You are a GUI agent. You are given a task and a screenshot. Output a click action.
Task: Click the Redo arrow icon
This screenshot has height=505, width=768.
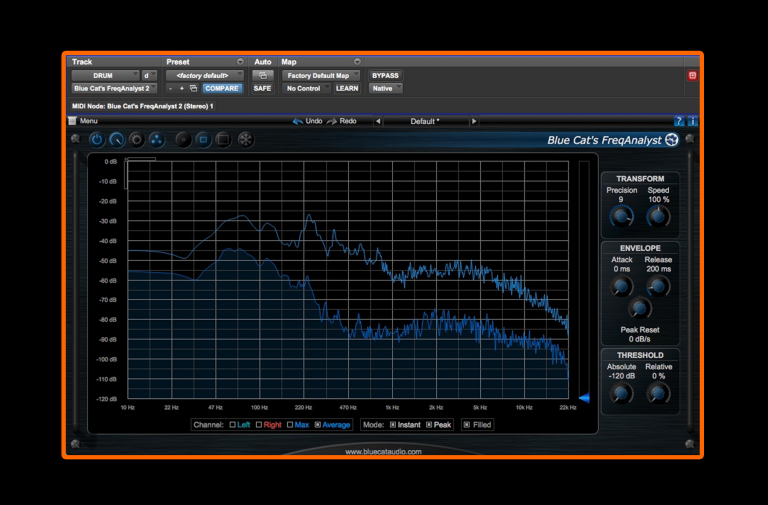pos(332,121)
